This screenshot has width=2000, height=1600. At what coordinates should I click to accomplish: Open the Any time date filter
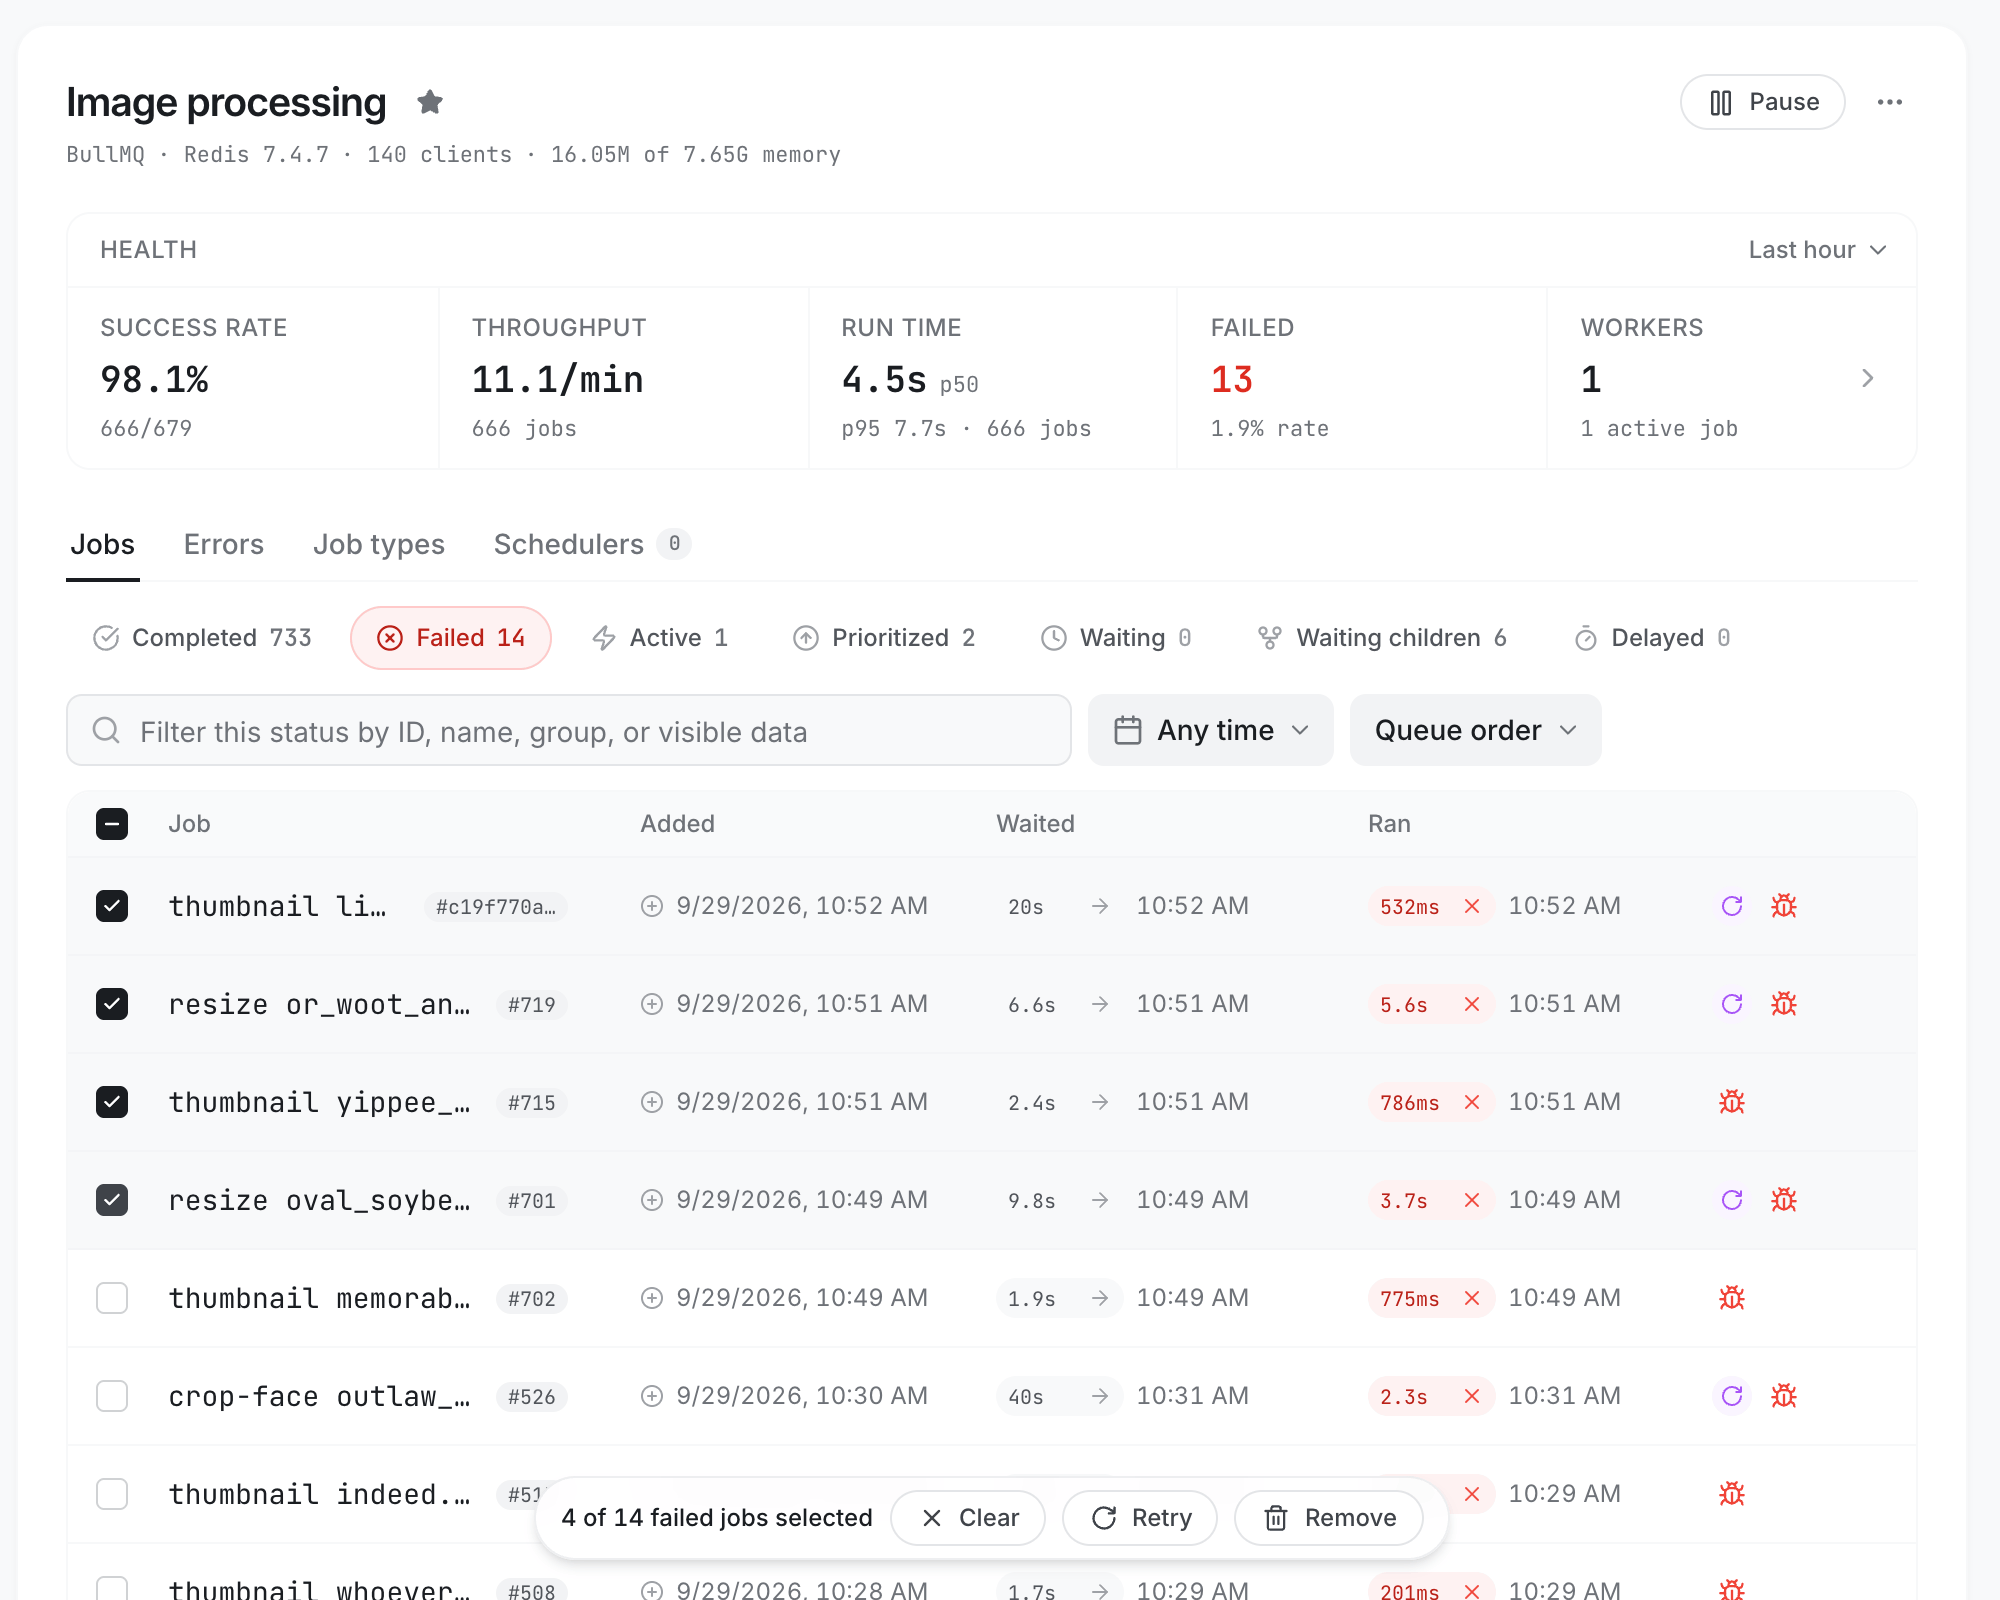(x=1211, y=730)
